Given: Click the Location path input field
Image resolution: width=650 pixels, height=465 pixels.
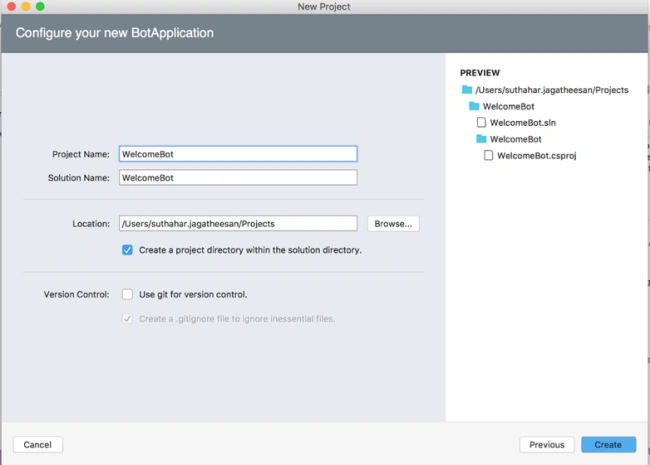Looking at the screenshot, I should 238,223.
